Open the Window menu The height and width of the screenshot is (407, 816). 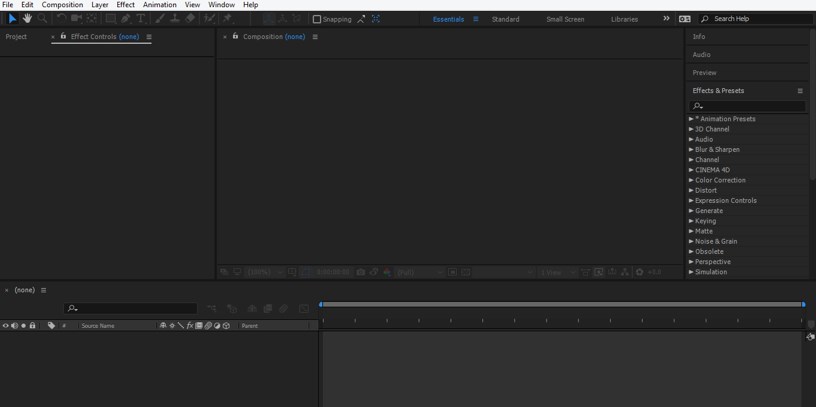(x=221, y=5)
